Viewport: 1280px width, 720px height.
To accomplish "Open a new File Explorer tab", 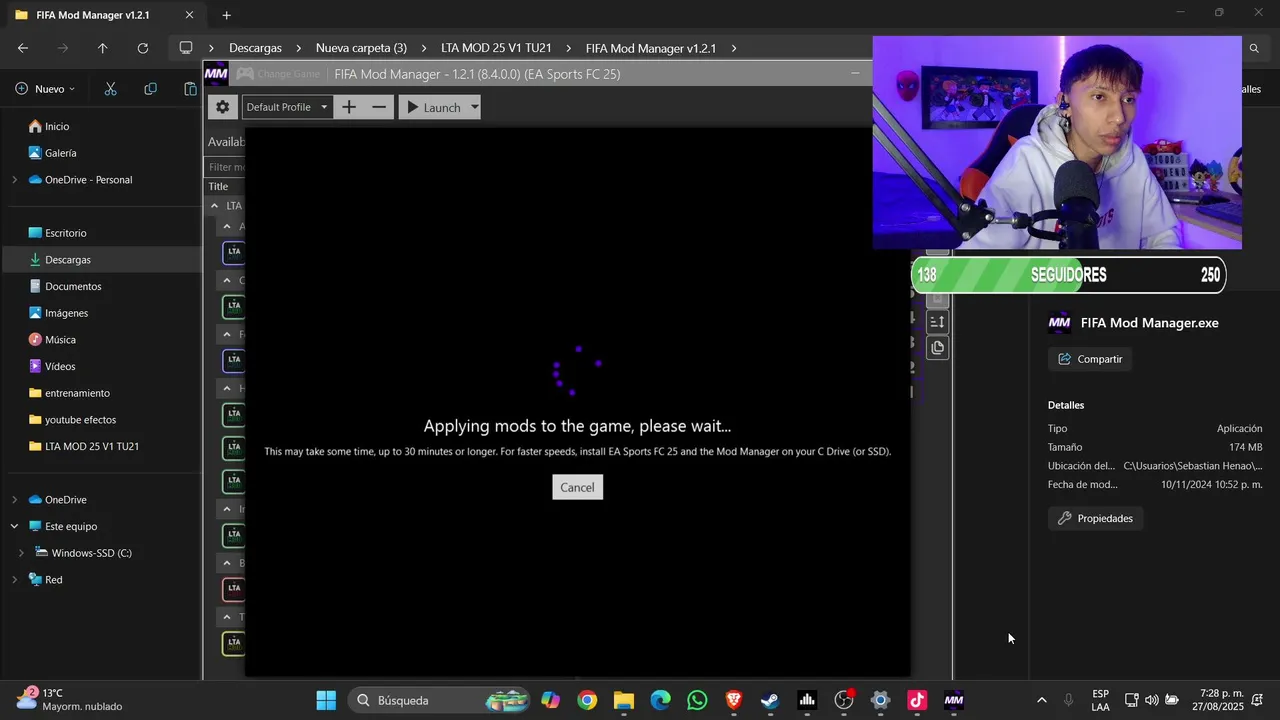I will 226,15.
